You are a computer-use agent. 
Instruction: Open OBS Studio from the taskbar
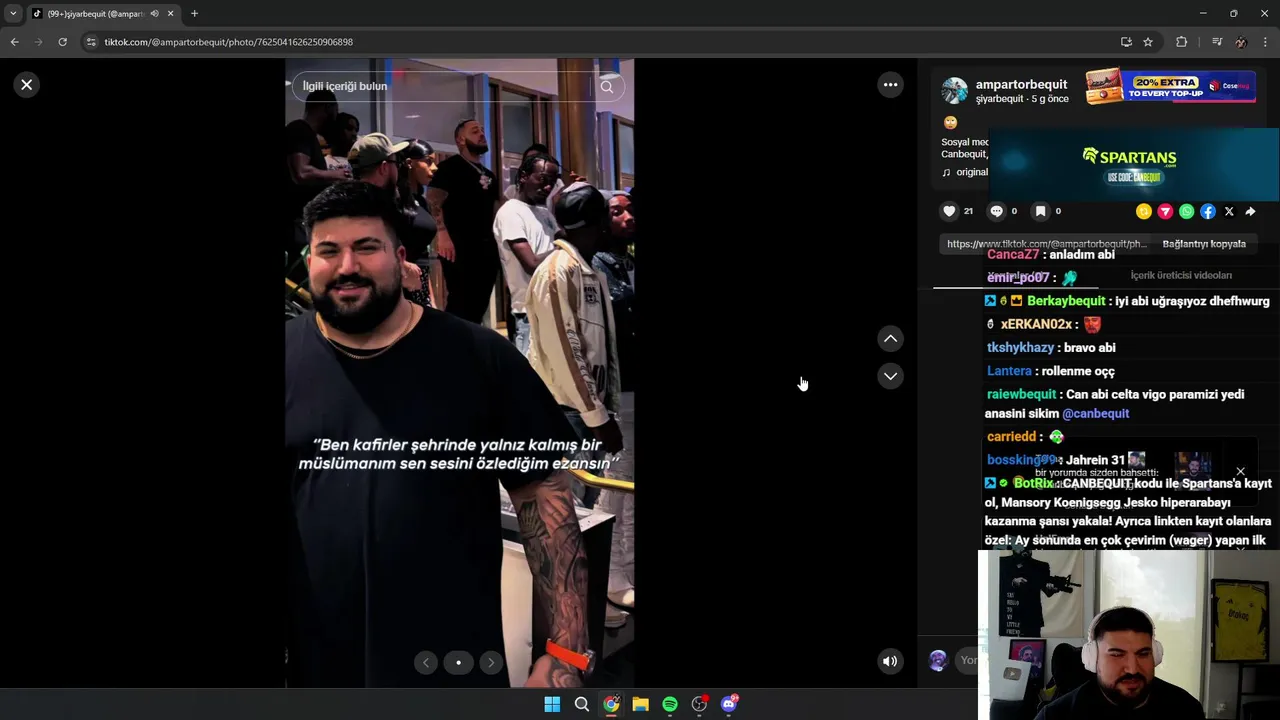700,704
